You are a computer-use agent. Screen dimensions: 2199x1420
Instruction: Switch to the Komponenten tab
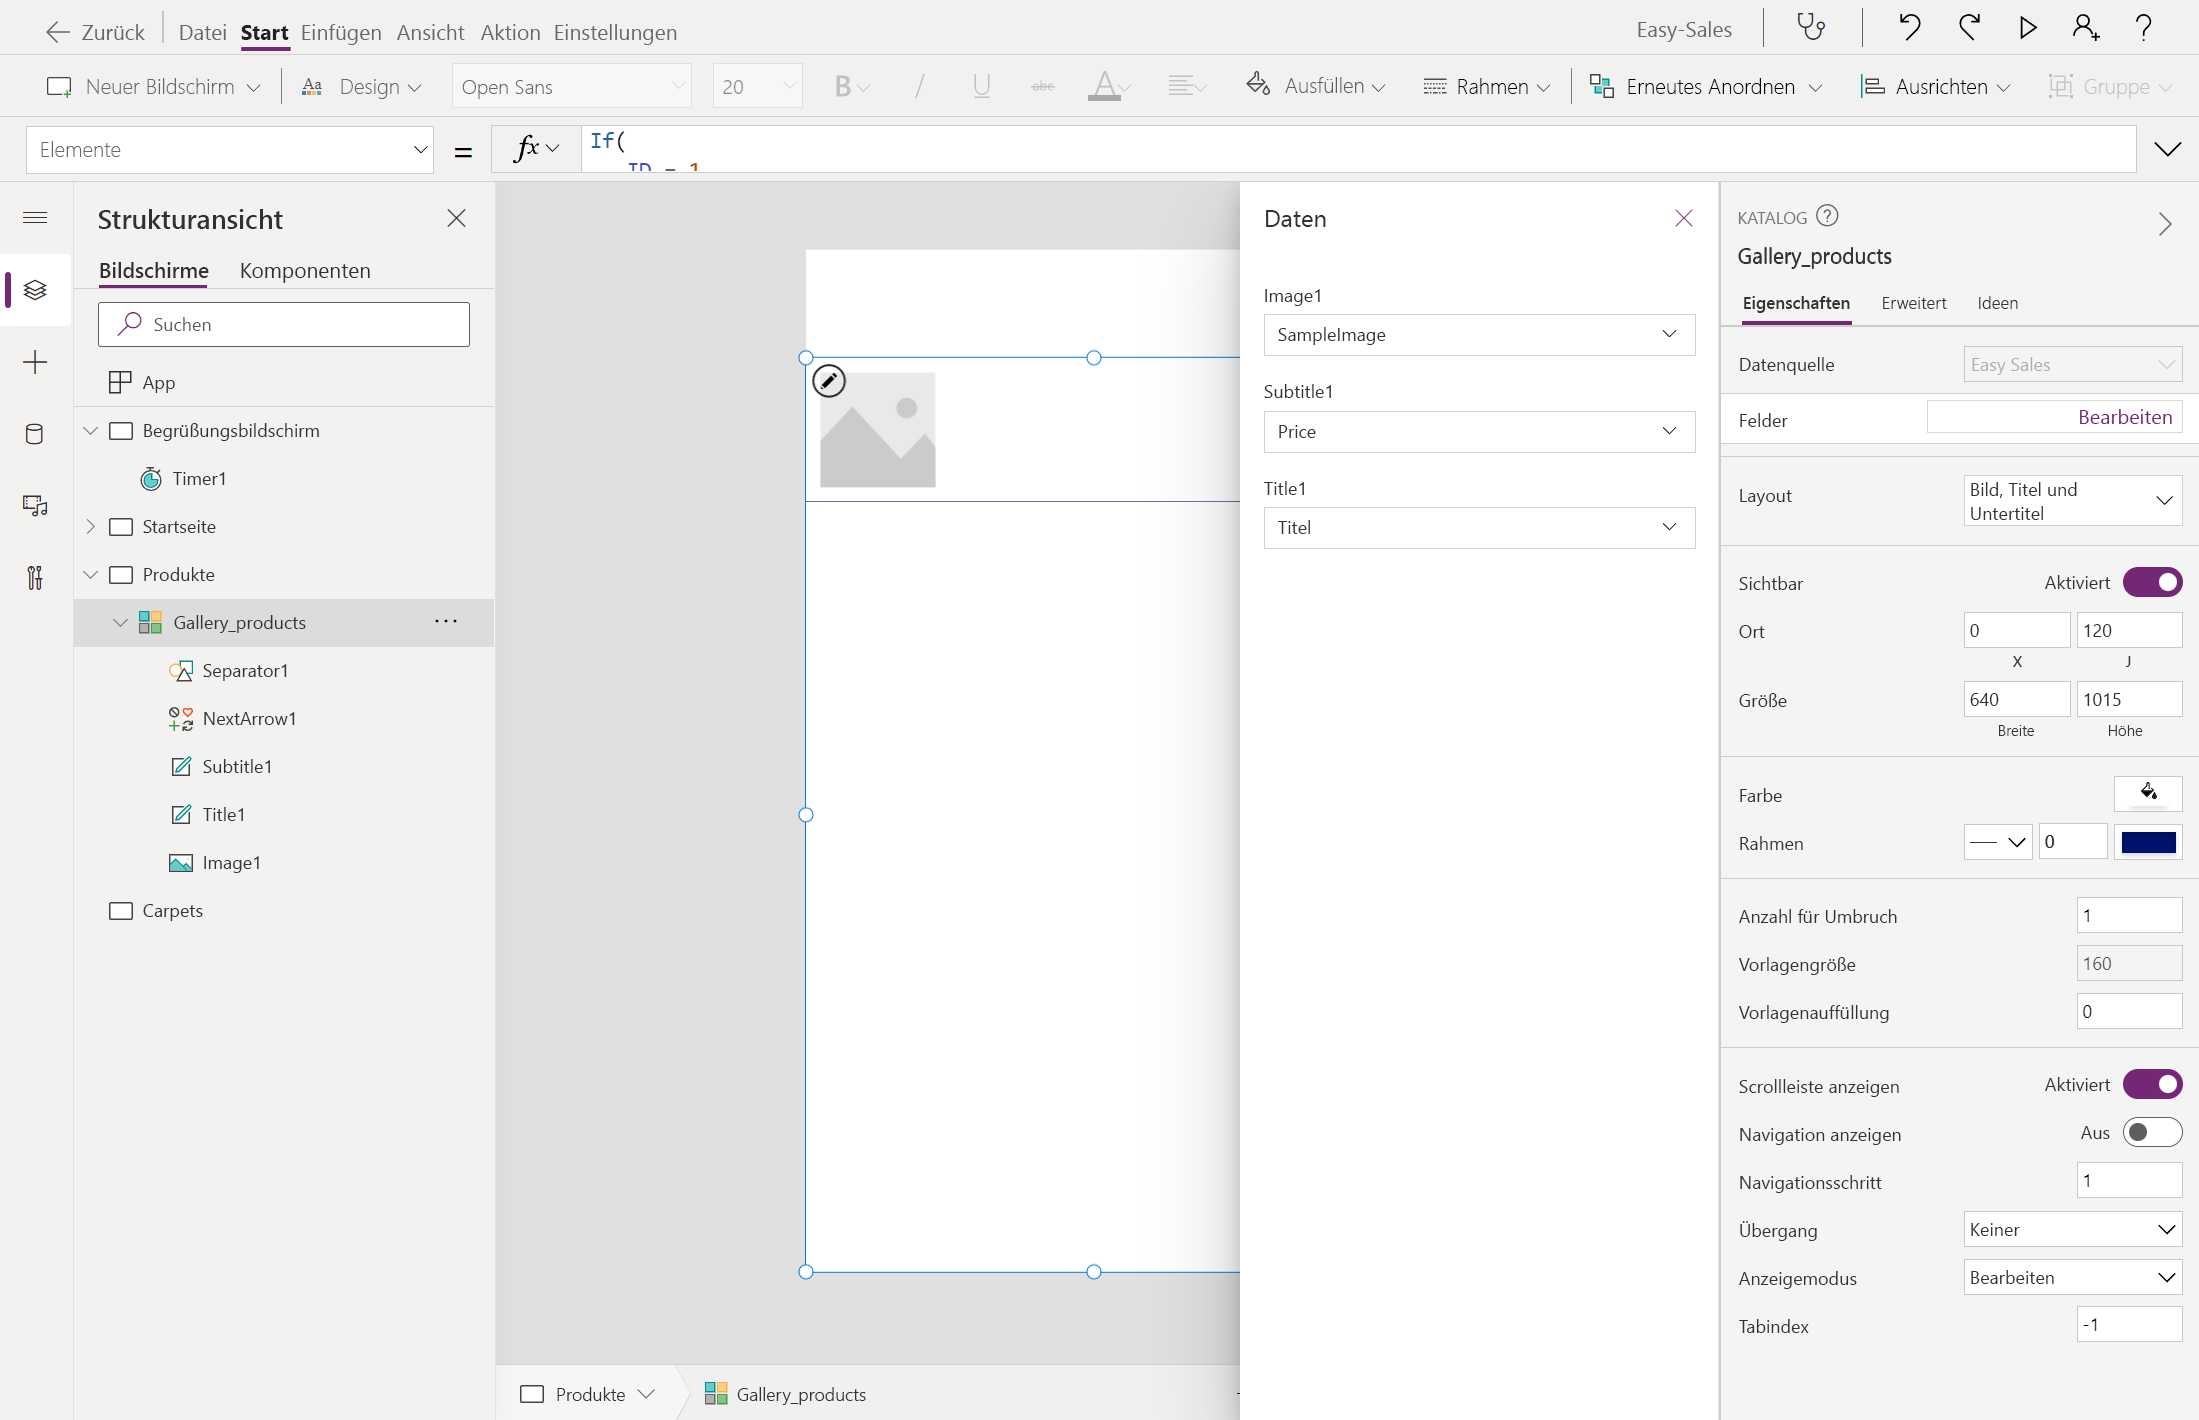305,270
